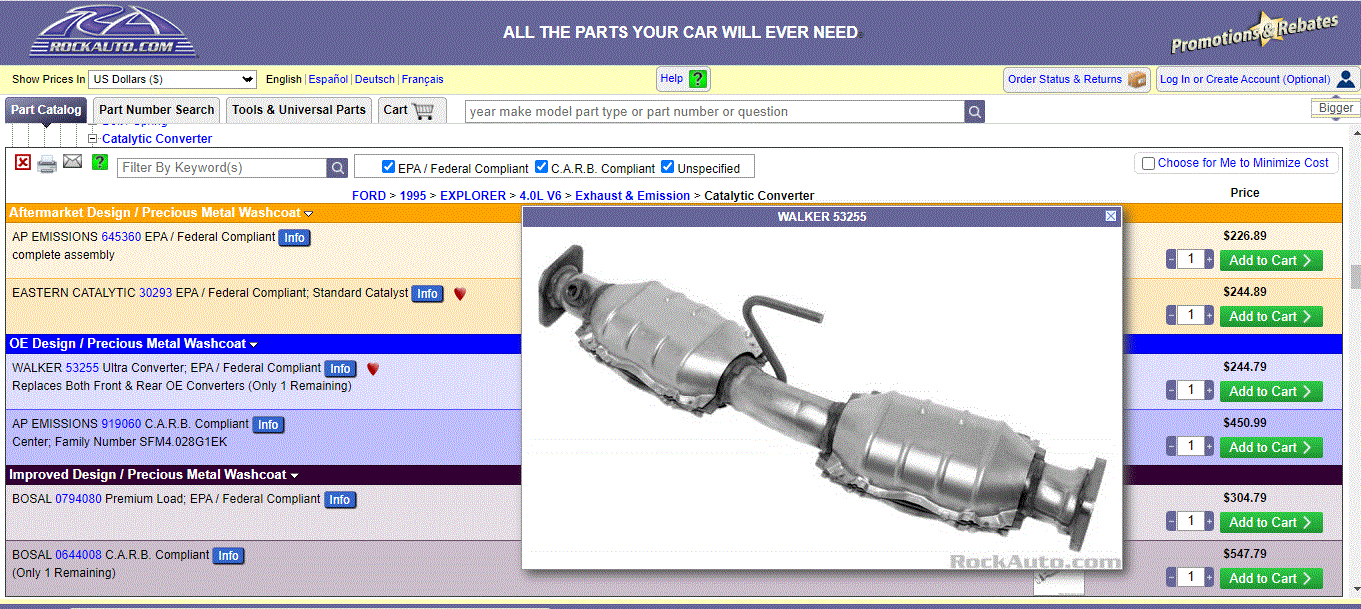This screenshot has width=1361, height=609.
Task: Click heart icon beside WALKER 53255
Action: coord(373,369)
